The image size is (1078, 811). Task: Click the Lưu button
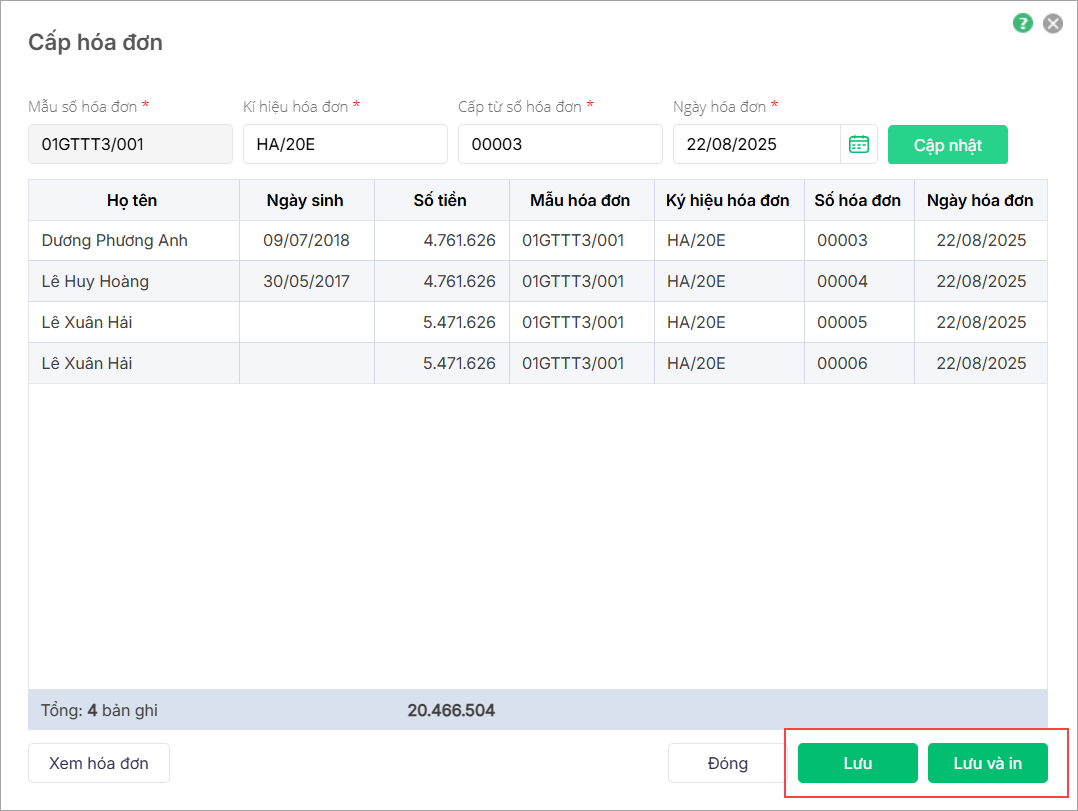tap(857, 763)
